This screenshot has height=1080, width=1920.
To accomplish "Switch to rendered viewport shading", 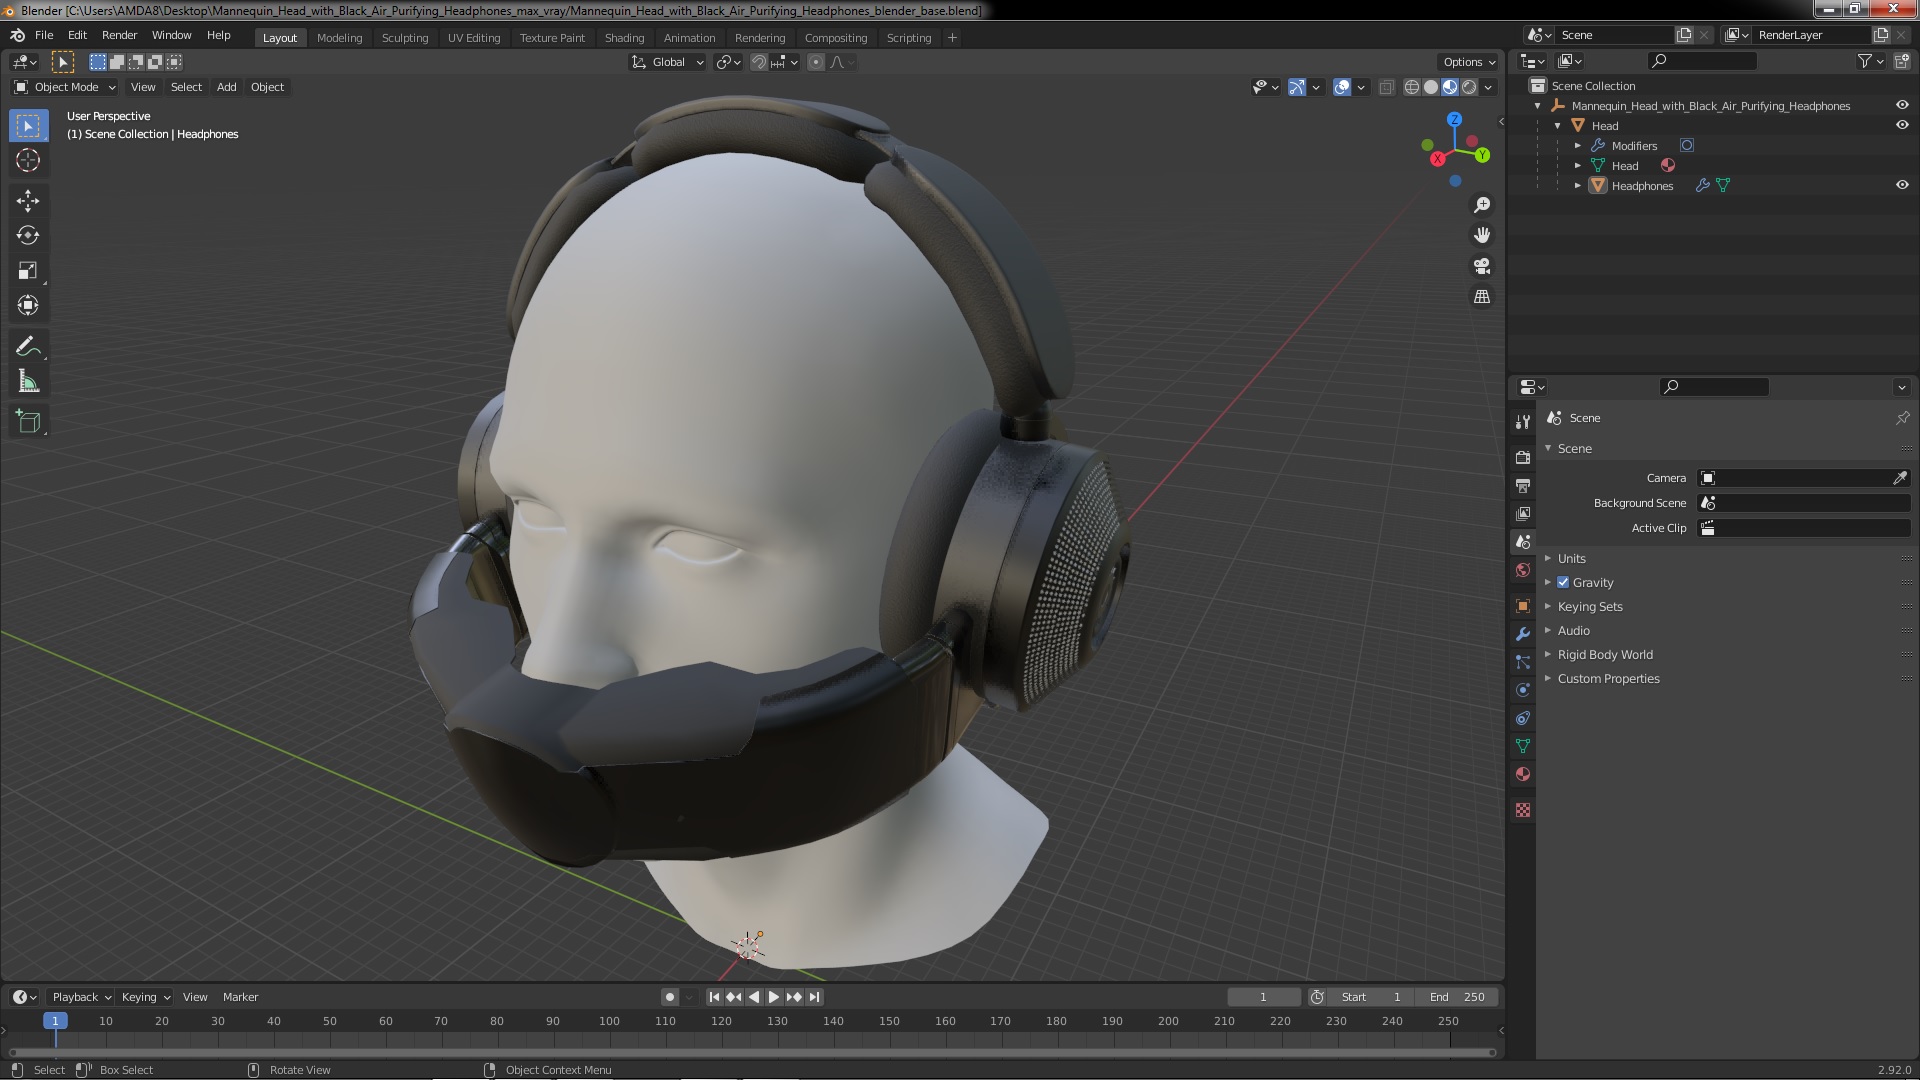I will (1469, 88).
